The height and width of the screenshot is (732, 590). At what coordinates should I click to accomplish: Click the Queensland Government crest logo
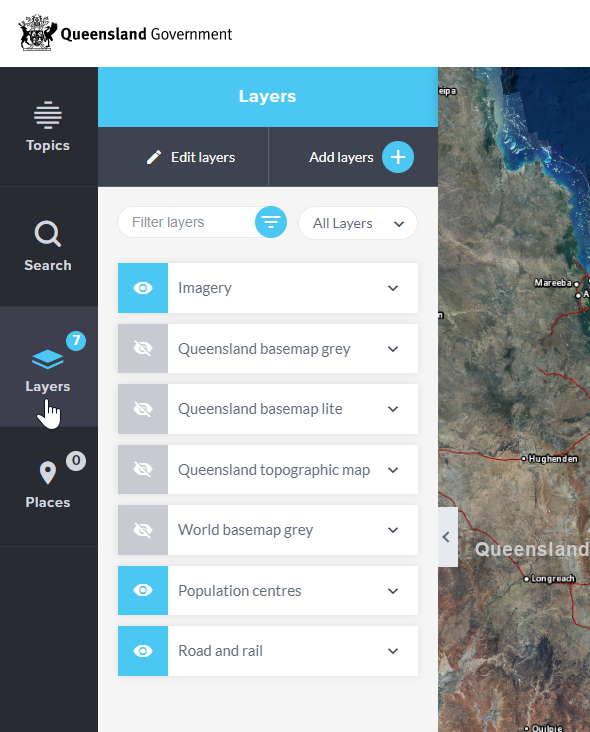pyautogui.click(x=37, y=33)
